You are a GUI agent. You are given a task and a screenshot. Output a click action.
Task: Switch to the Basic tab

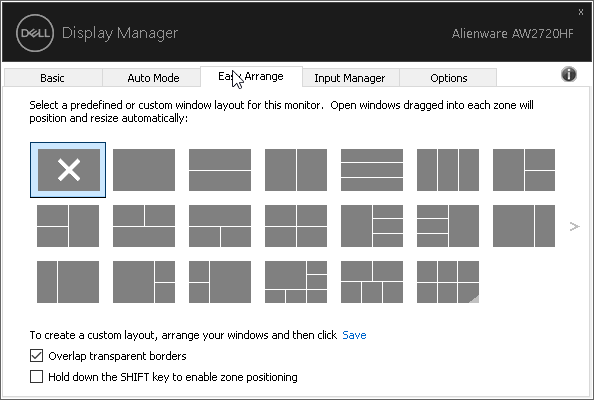[53, 78]
